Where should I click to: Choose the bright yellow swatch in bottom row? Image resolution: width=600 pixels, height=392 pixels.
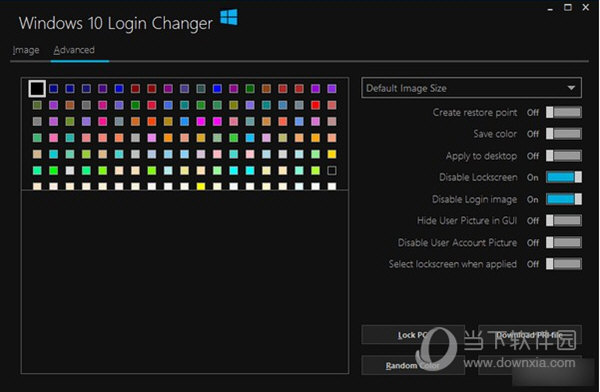pyautogui.click(x=201, y=186)
